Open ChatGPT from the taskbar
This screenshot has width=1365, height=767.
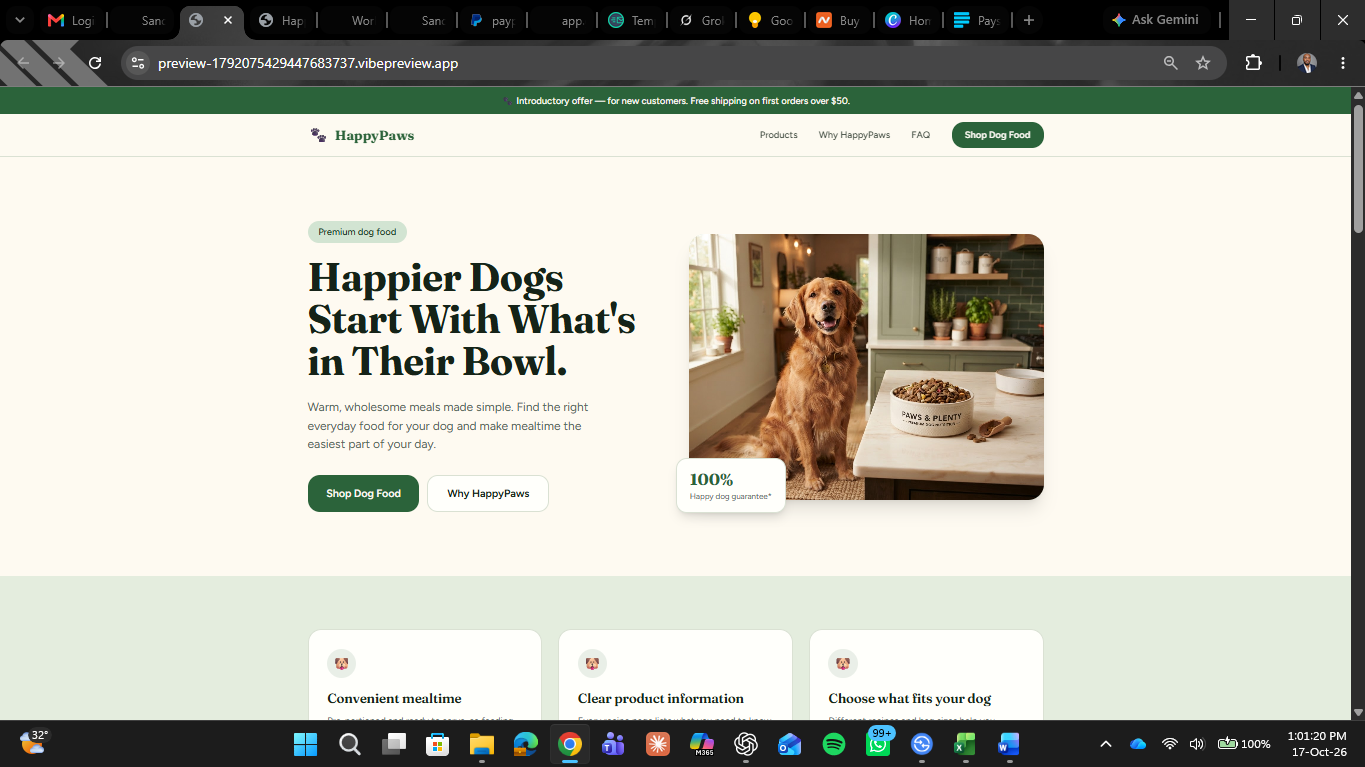pyautogui.click(x=745, y=744)
